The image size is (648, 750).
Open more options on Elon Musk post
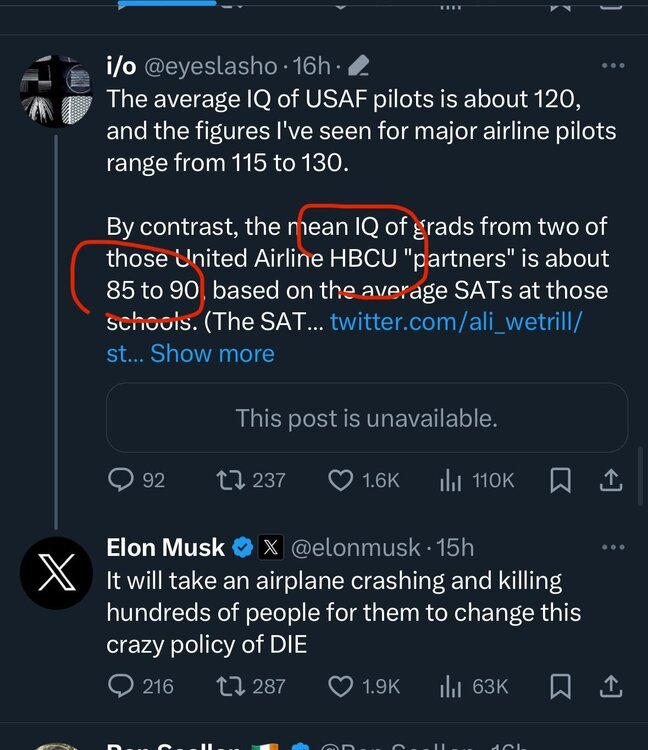click(x=612, y=548)
